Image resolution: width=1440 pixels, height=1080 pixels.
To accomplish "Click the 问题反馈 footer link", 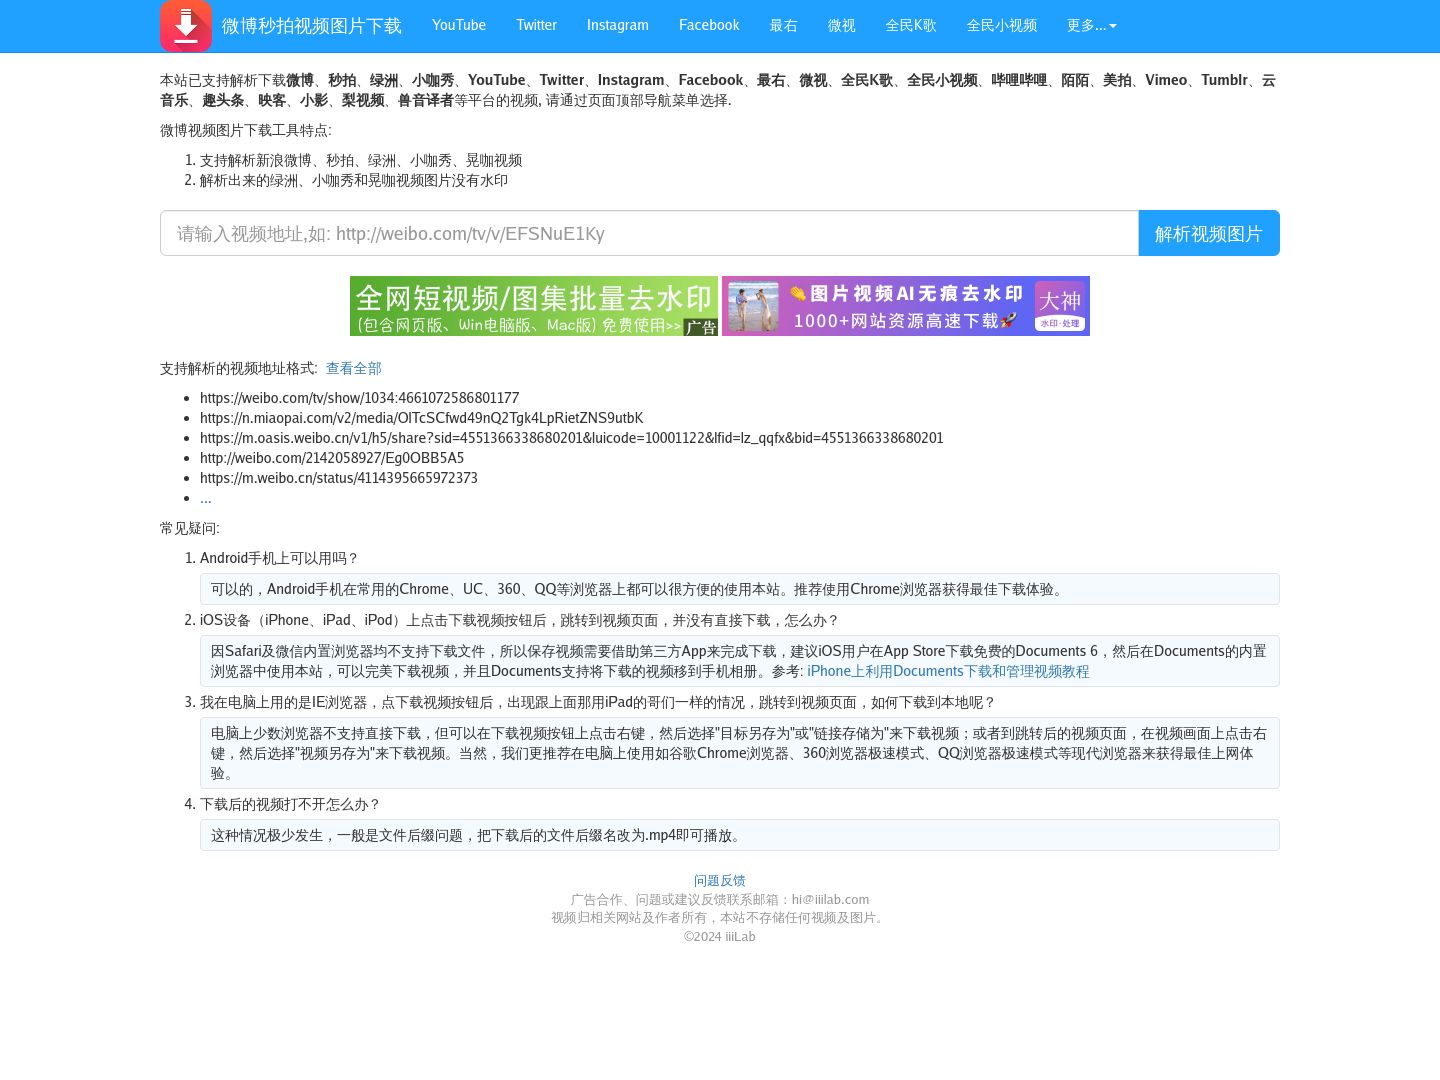I will (x=720, y=880).
